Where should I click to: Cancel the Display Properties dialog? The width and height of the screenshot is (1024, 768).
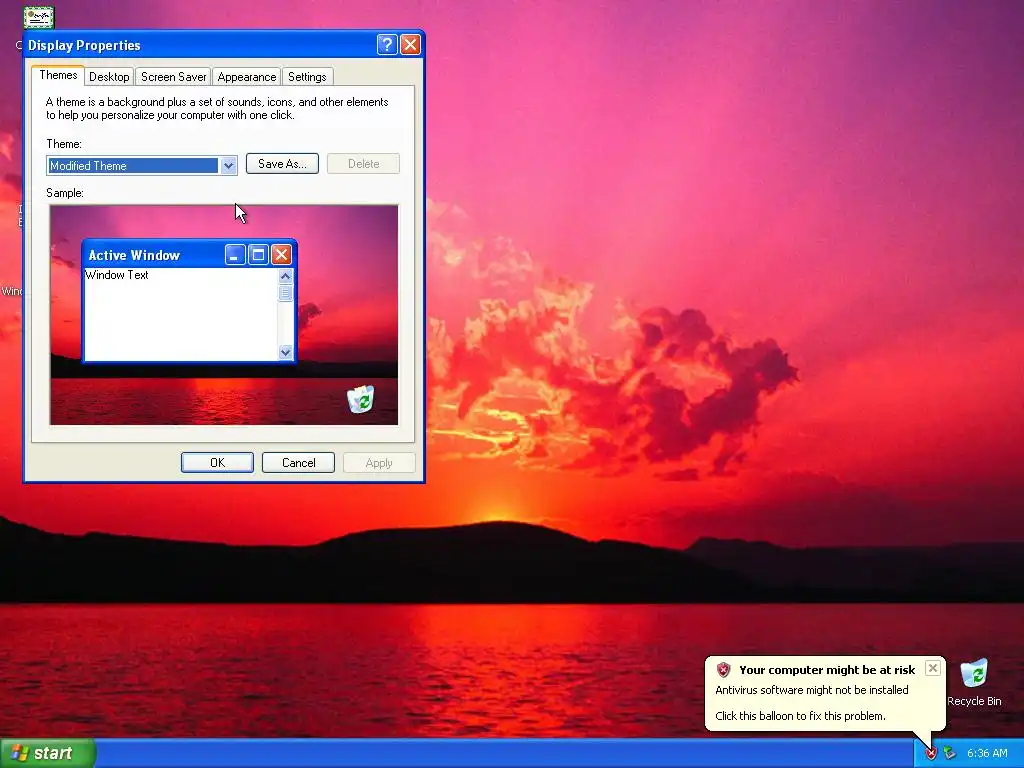pyautogui.click(x=298, y=462)
